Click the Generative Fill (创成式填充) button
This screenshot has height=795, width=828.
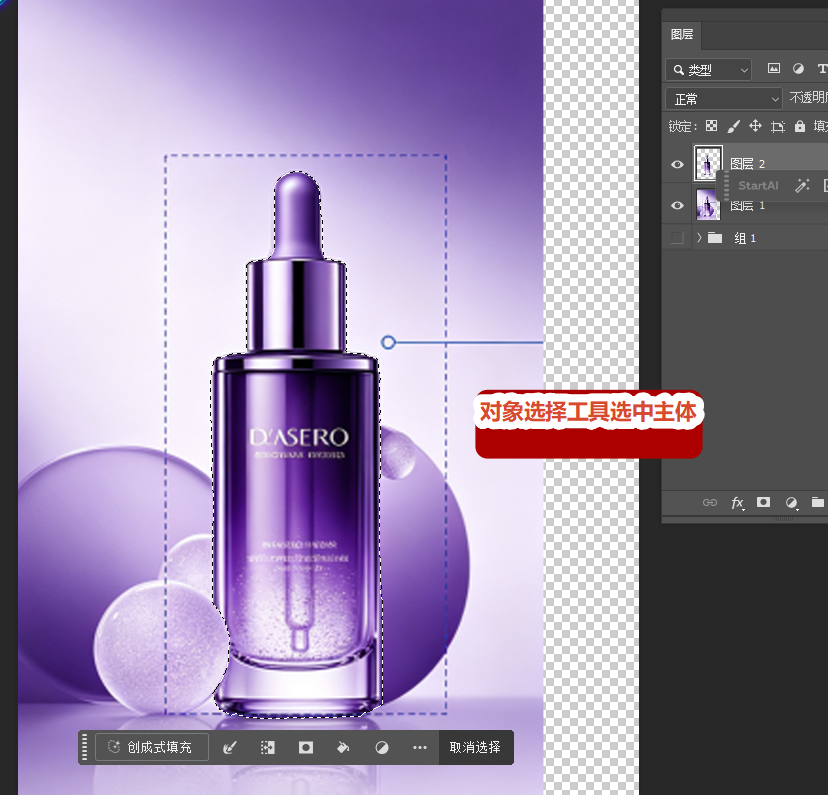coord(152,747)
